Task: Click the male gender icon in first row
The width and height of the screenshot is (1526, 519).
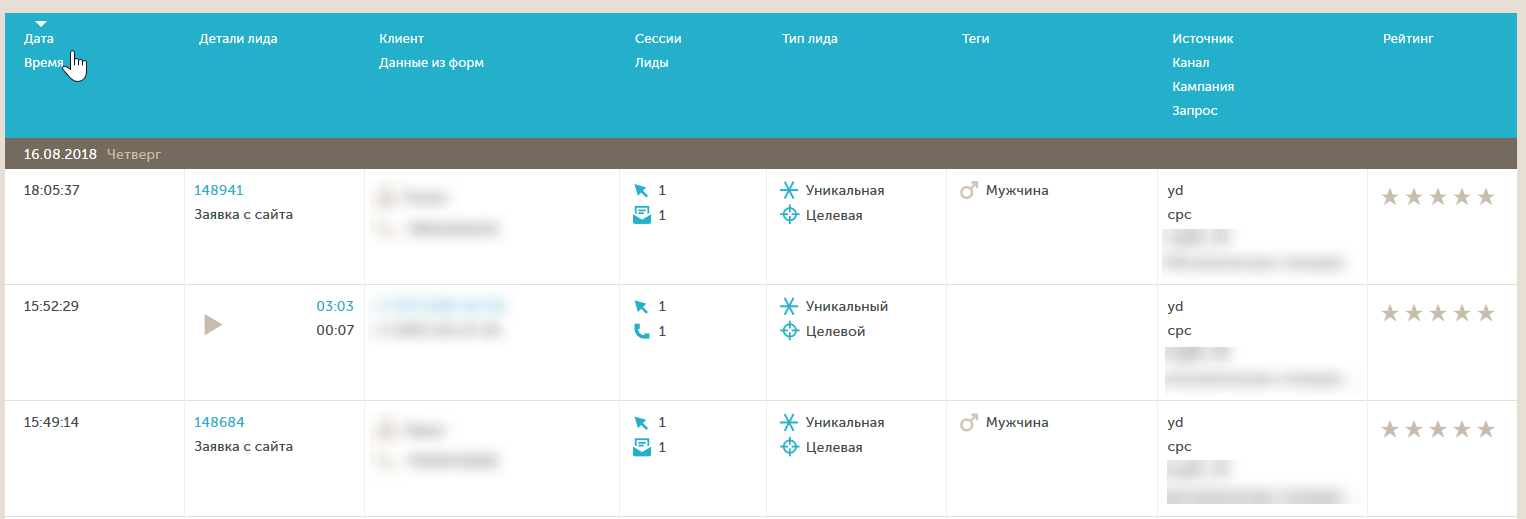Action: (x=968, y=190)
